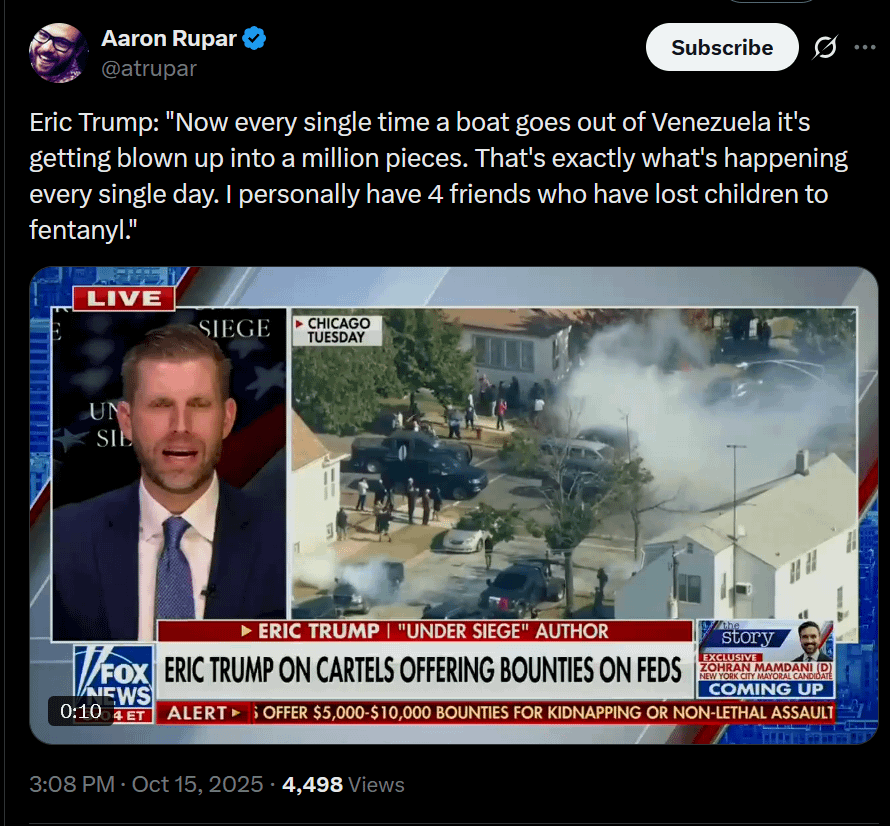Open the three-dots more options menu

tap(864, 47)
